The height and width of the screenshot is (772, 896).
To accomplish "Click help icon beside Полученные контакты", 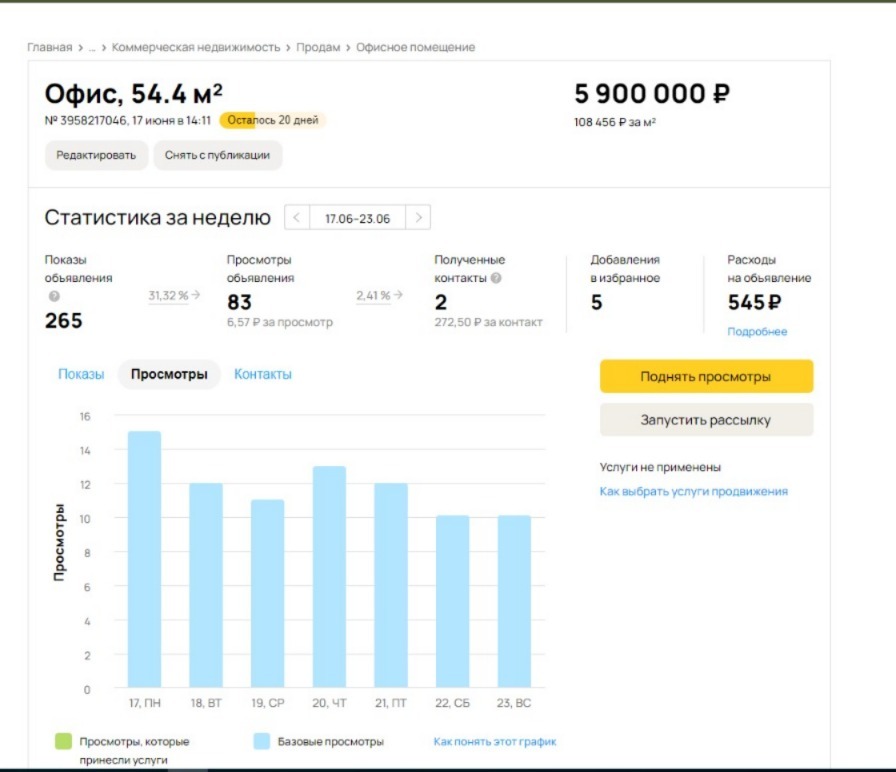I will pos(496,278).
